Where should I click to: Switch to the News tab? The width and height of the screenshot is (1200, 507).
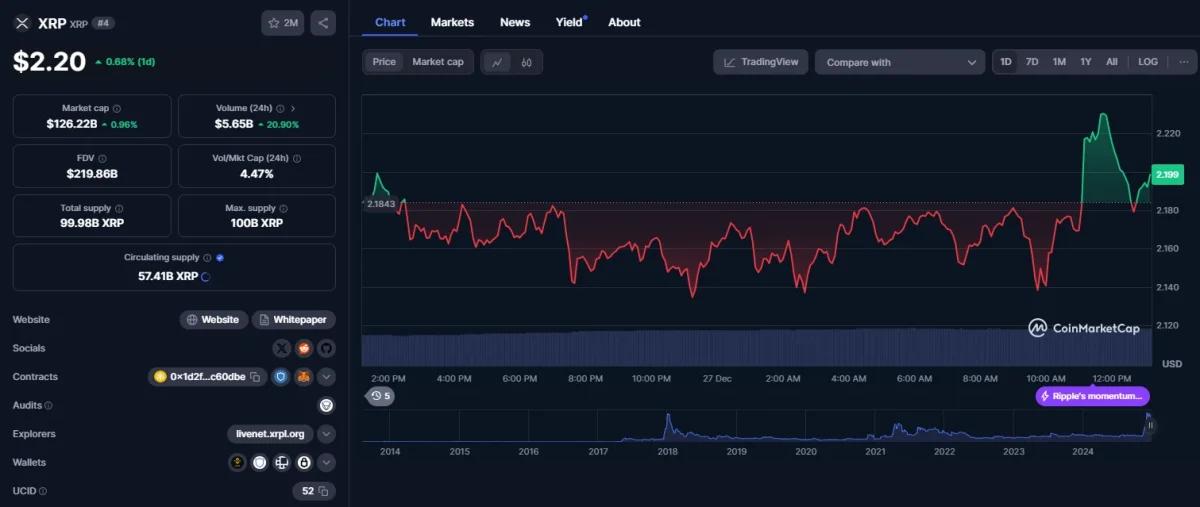coord(515,22)
